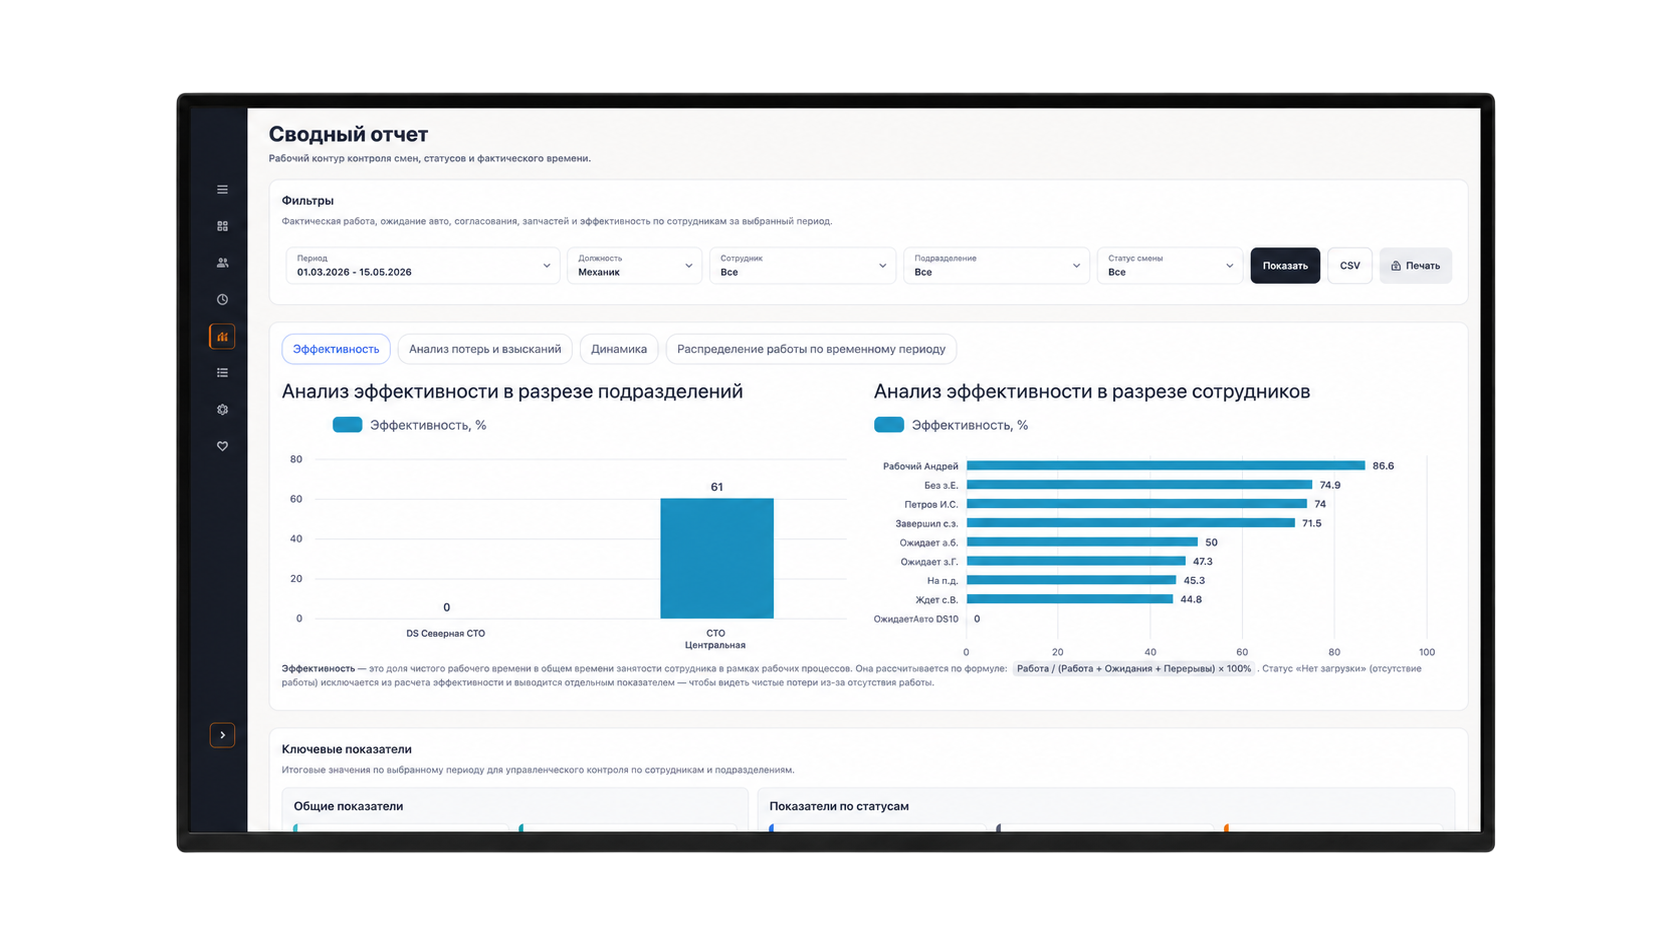Open the employees people icon
1672x941 pixels.
coord(222,263)
